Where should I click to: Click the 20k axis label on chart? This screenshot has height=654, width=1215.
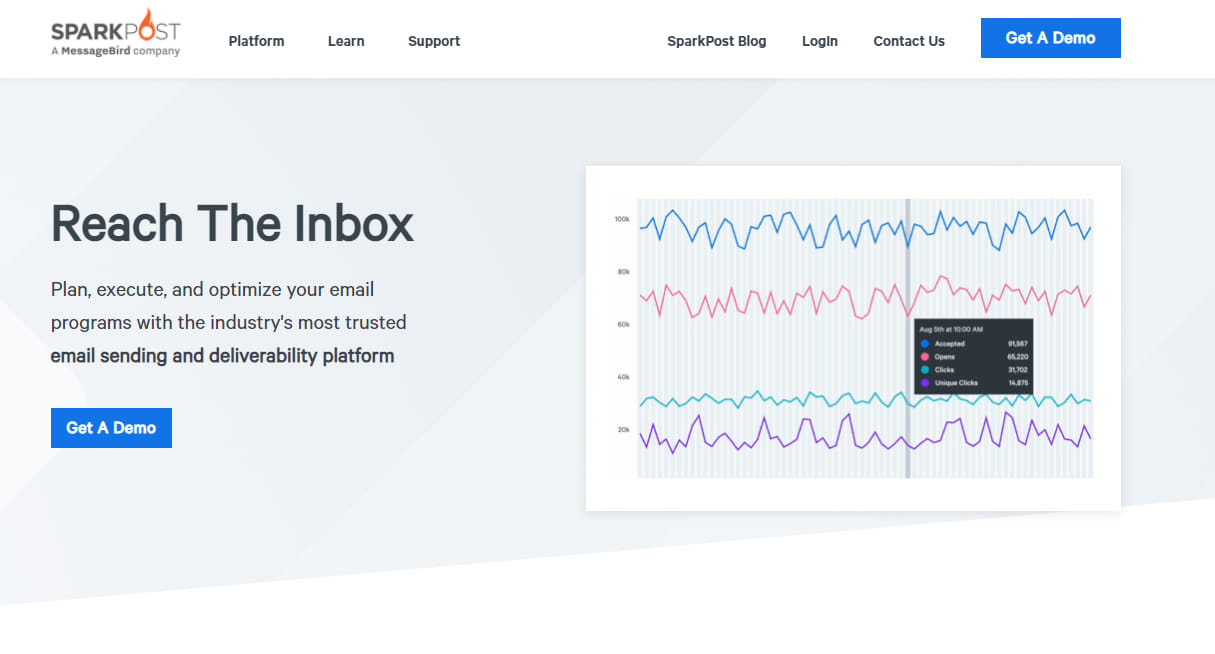pos(623,430)
